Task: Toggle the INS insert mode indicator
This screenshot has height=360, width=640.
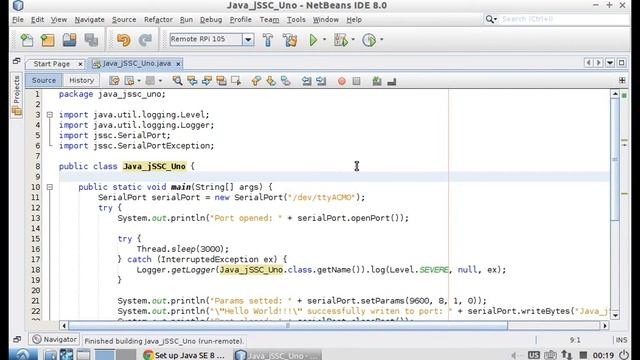Action: point(621,340)
